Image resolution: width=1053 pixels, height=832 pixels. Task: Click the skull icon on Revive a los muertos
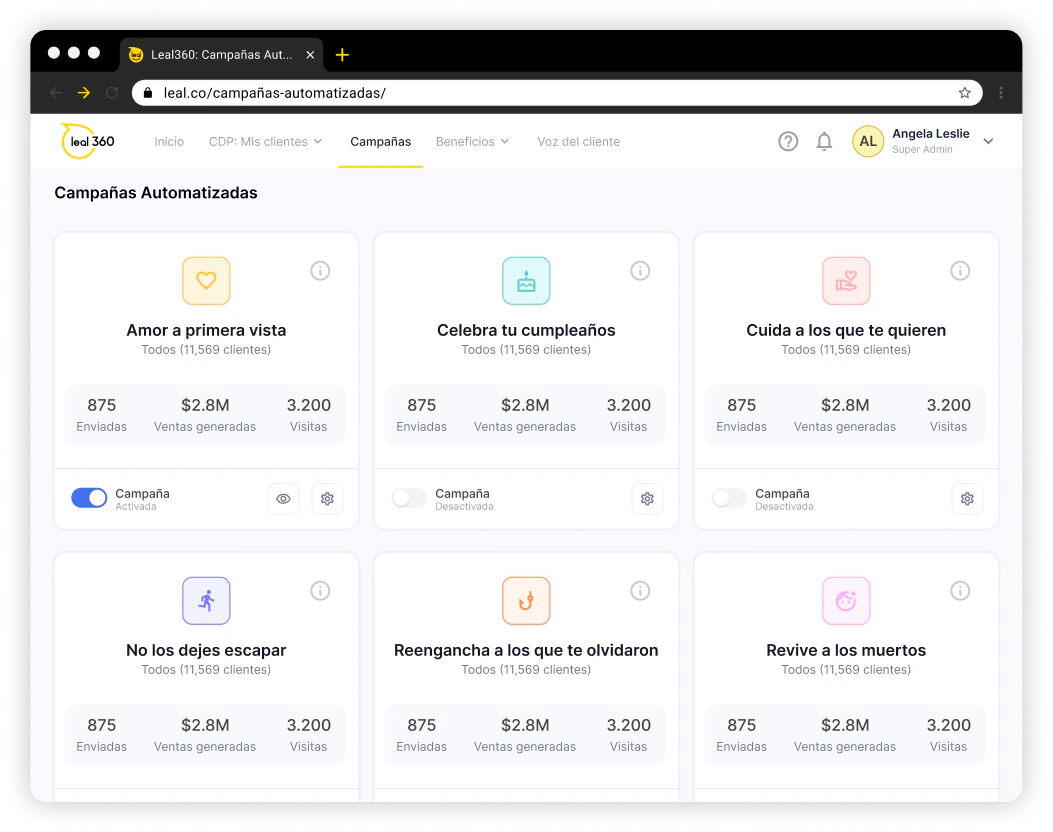846,601
